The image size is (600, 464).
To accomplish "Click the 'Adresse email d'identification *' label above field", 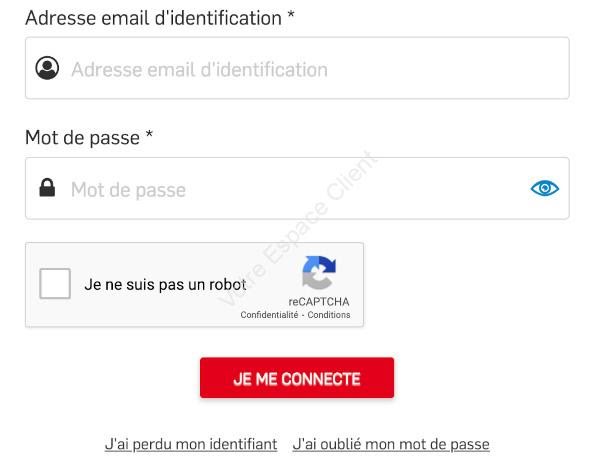I will click(x=160, y=18).
